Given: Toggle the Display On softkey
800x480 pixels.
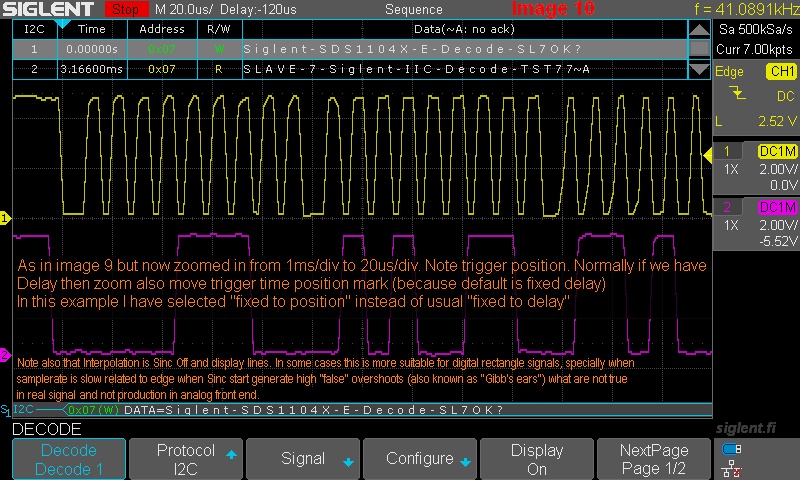Looking at the screenshot, I should (537, 459).
